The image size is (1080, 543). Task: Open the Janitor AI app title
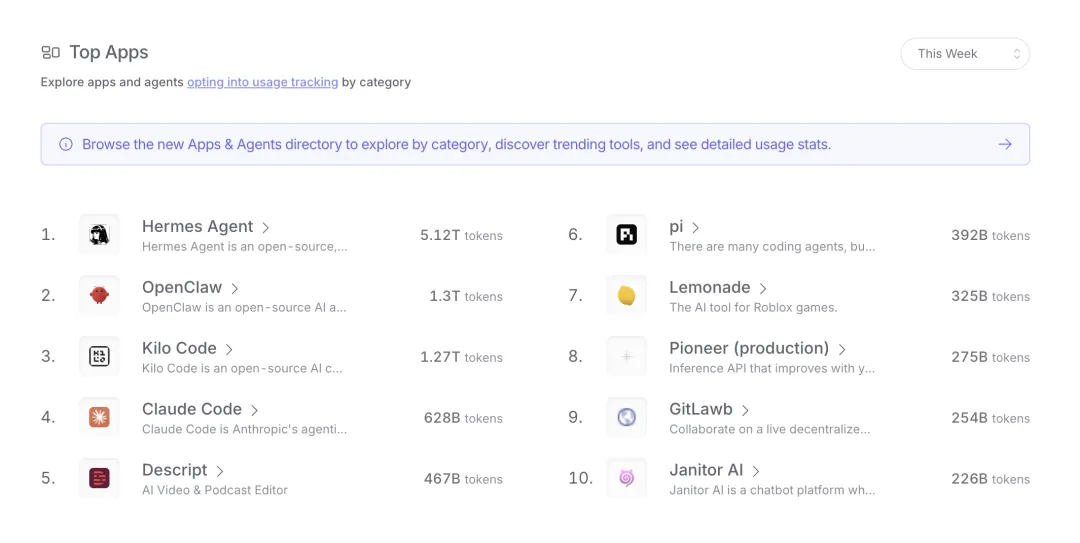[x=706, y=470]
